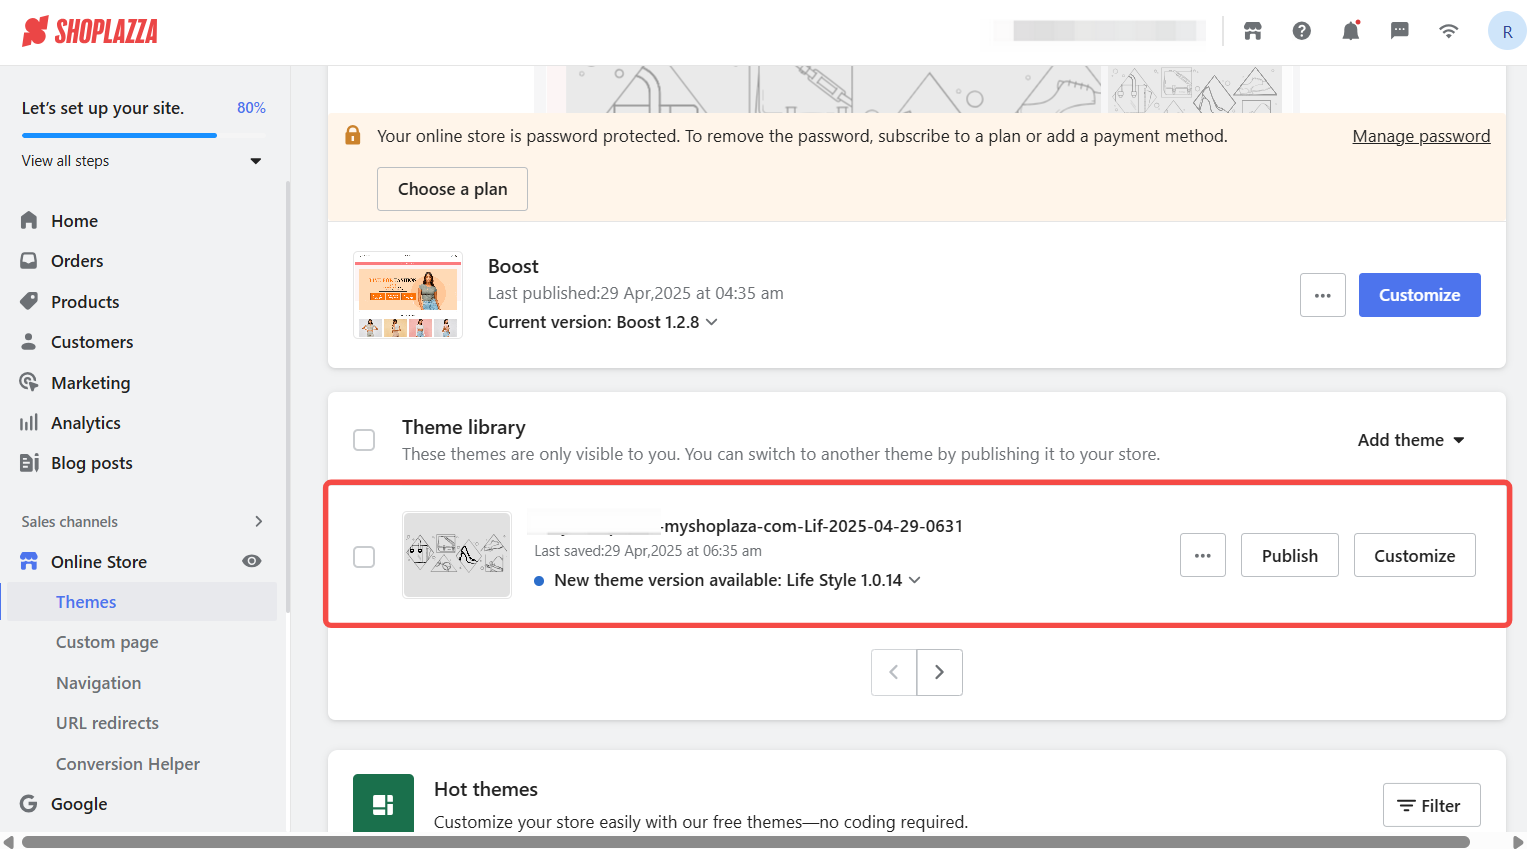Open the R user avatar menu
Image resolution: width=1527 pixels, height=849 pixels.
[1507, 31]
